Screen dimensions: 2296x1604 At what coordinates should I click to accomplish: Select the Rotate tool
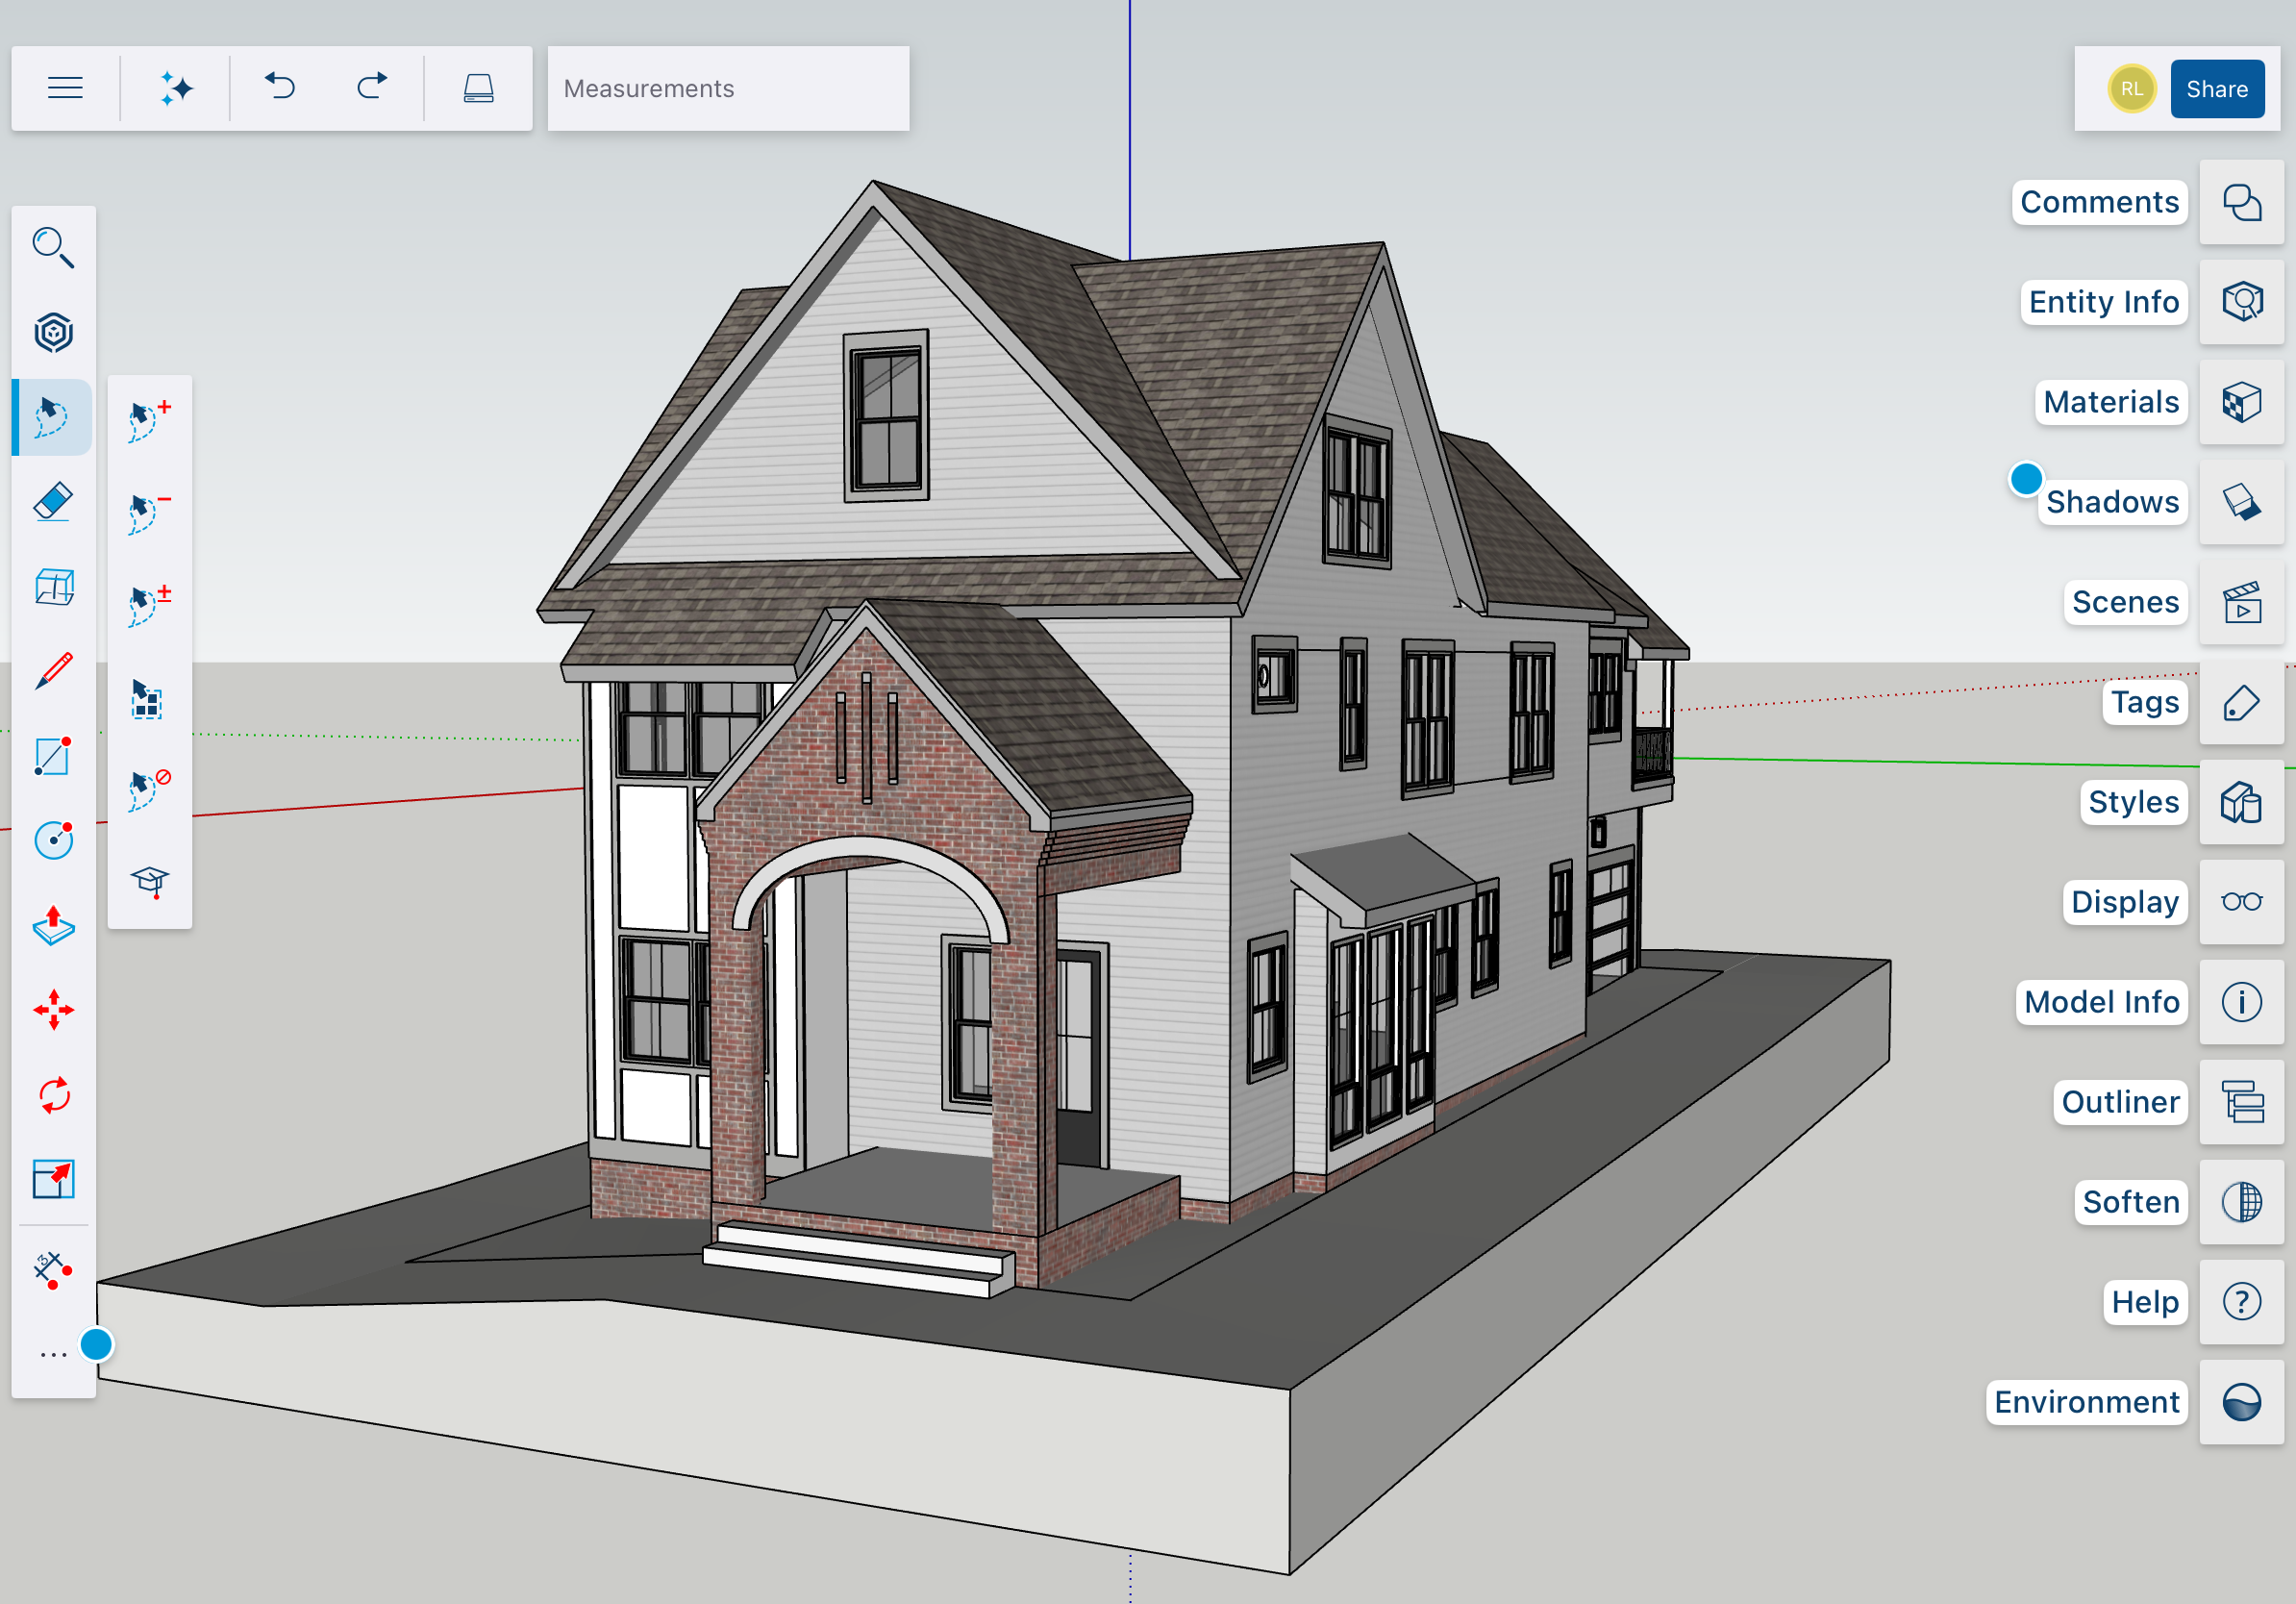point(53,1095)
